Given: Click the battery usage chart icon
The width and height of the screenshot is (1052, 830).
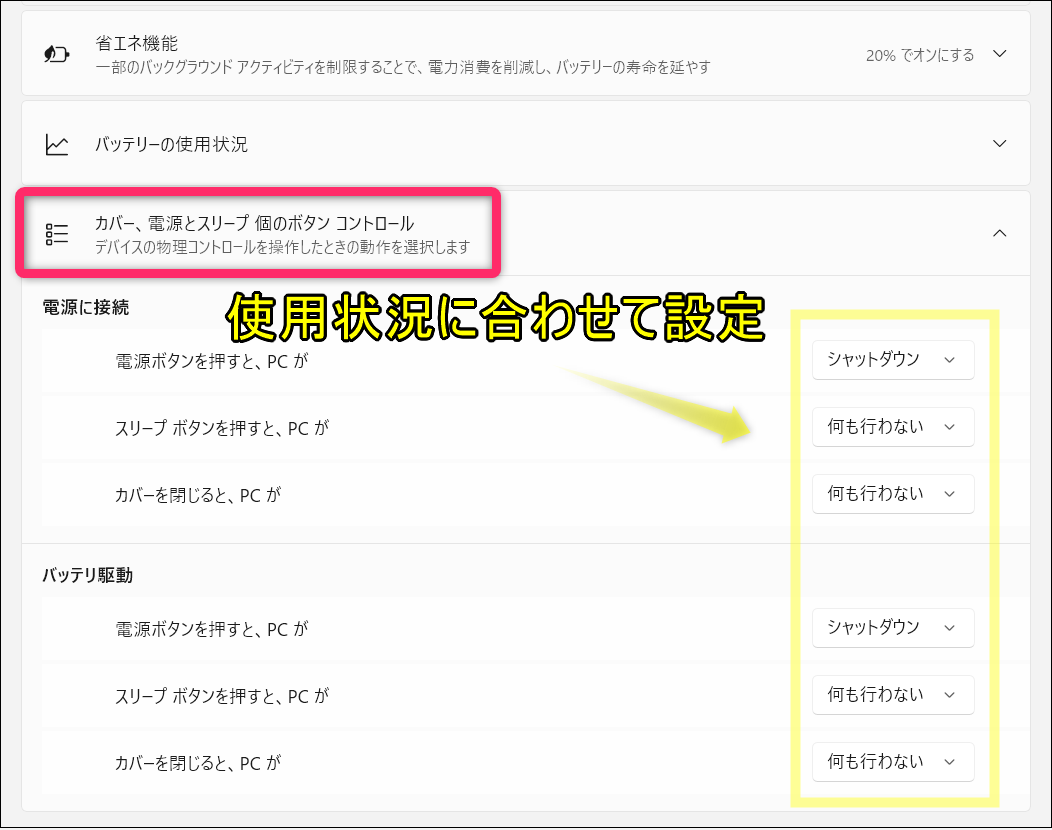Looking at the screenshot, I should (57, 144).
